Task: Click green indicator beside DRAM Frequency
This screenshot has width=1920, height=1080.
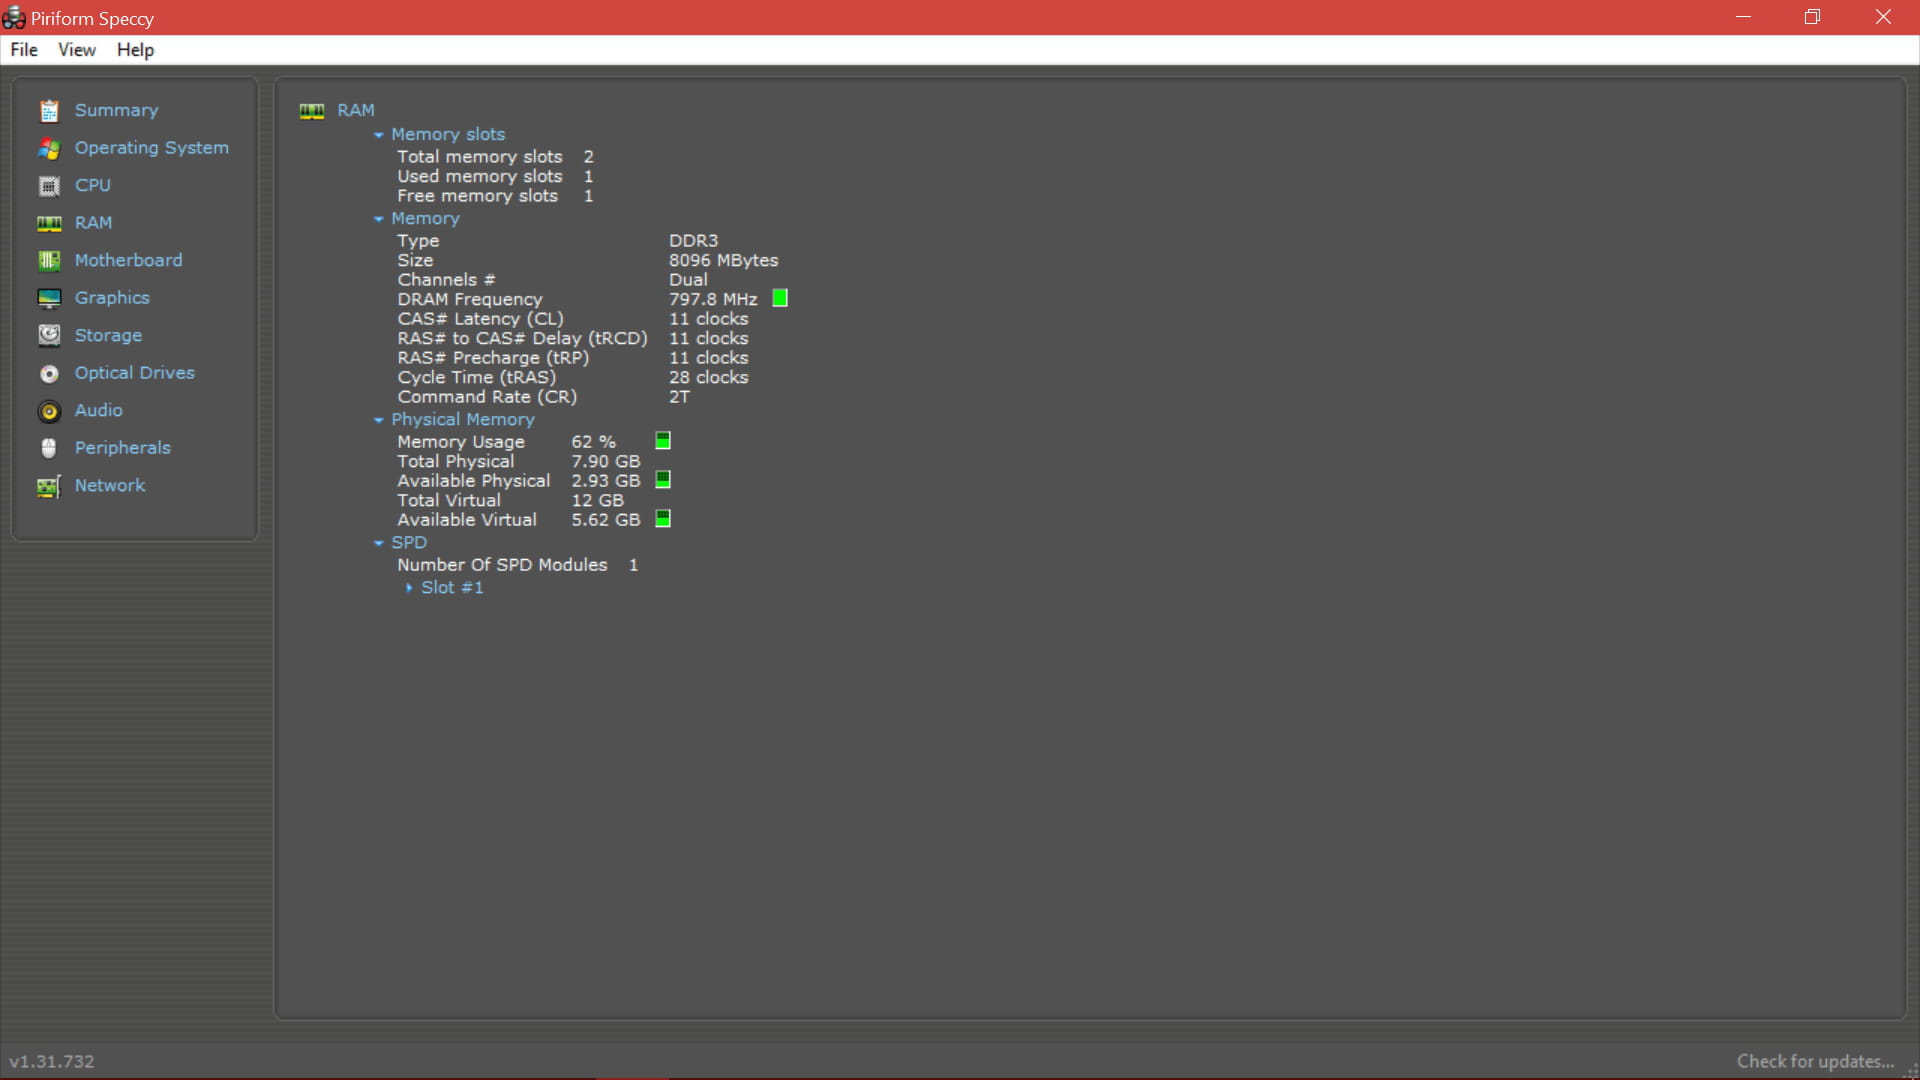Action: (780, 298)
